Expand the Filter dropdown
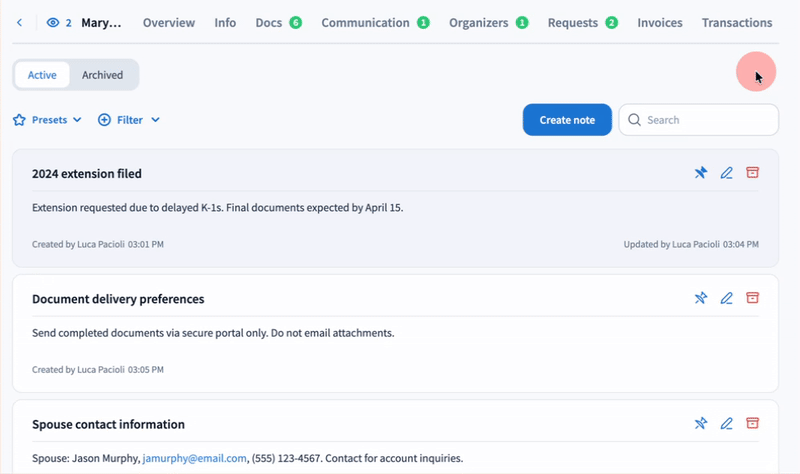 (129, 120)
